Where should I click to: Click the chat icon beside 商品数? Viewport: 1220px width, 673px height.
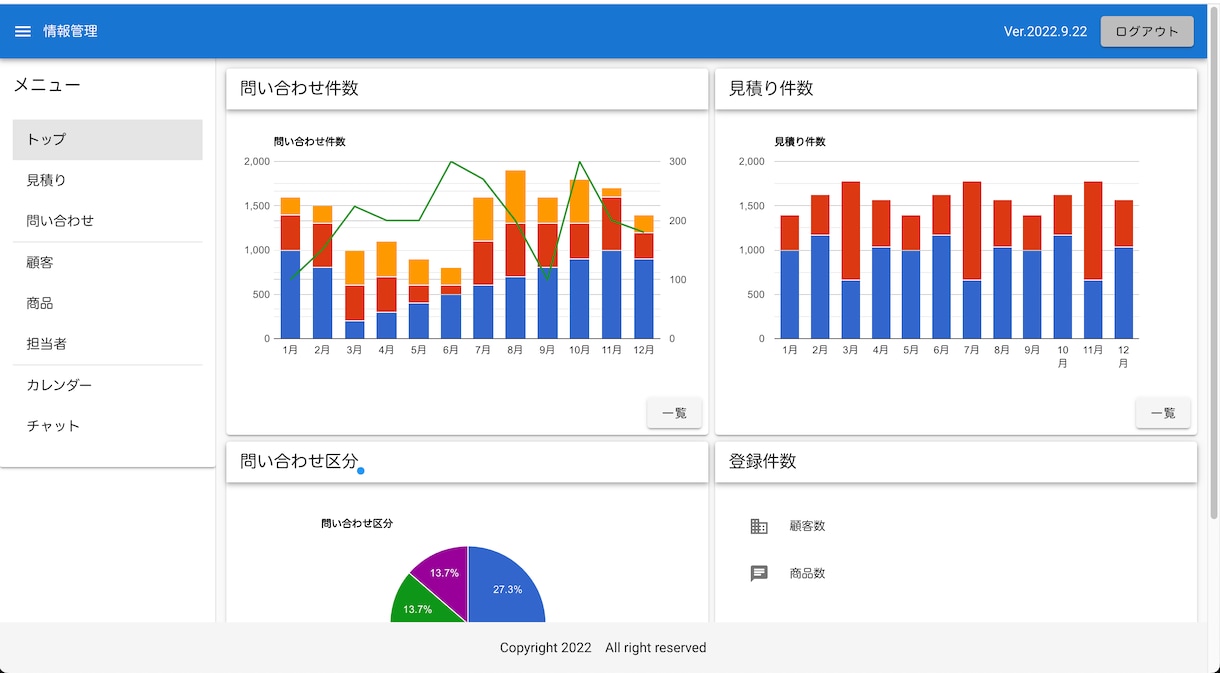[x=759, y=574]
